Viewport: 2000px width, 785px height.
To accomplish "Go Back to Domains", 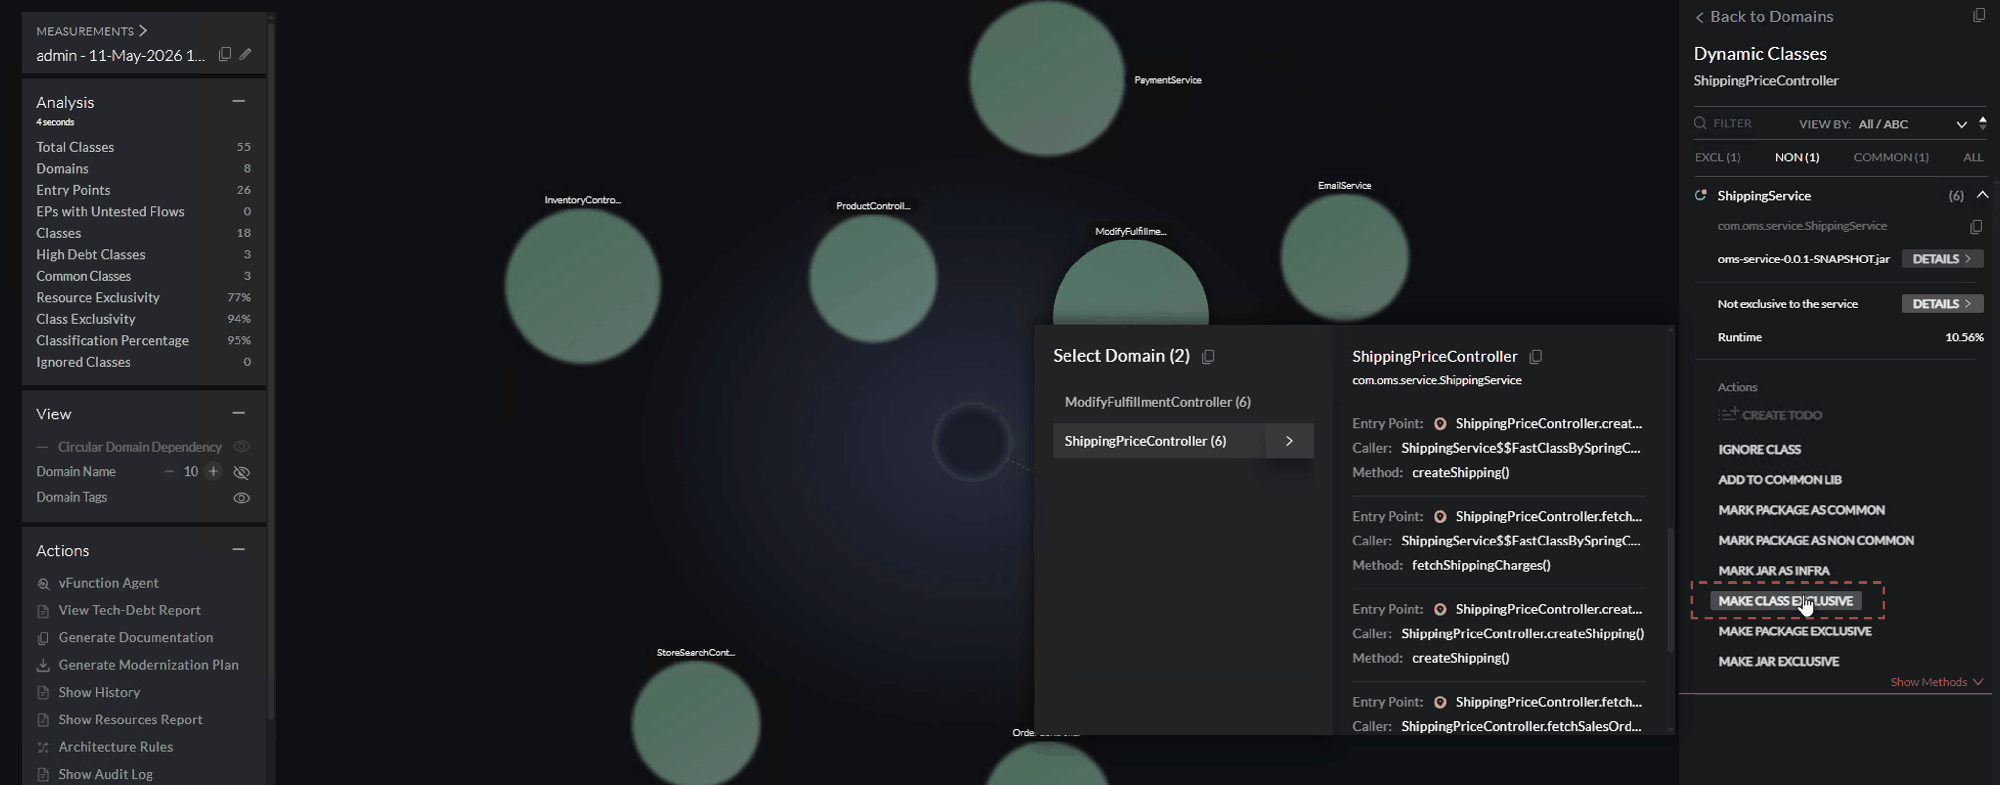I will [x=1763, y=16].
